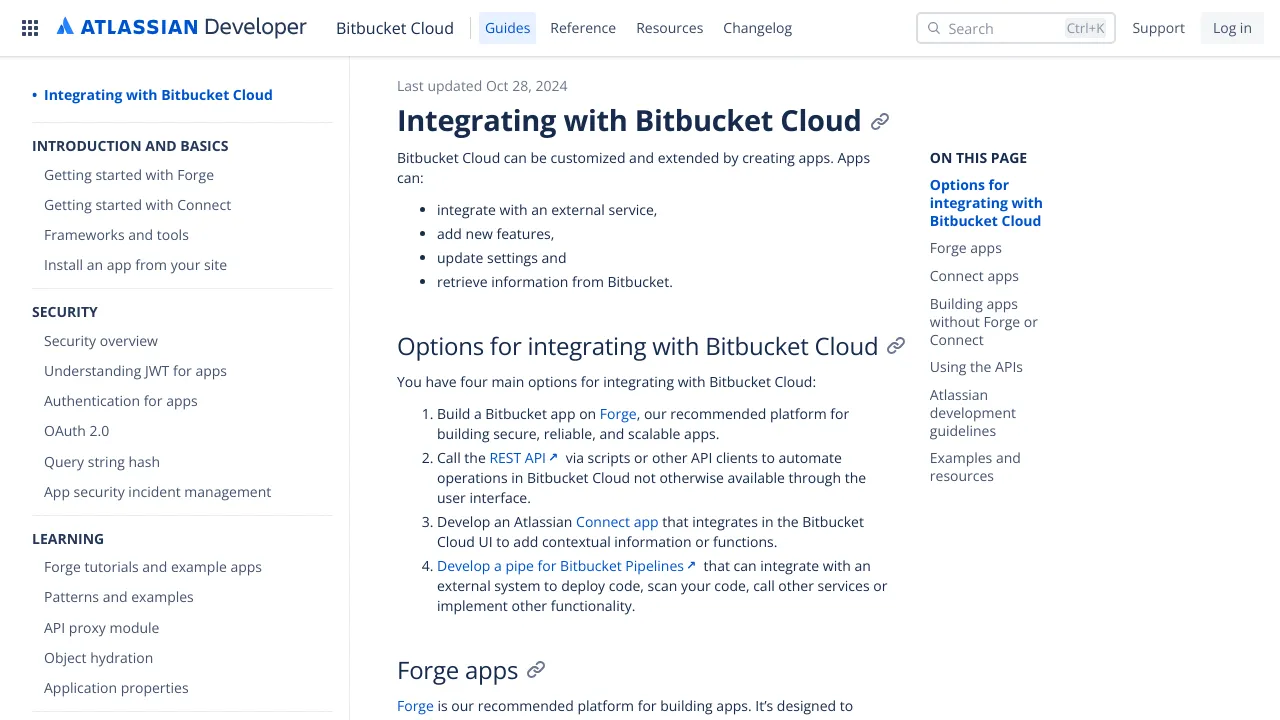
Task: Copy anchor link beside Forge apps heading
Action: 536,670
